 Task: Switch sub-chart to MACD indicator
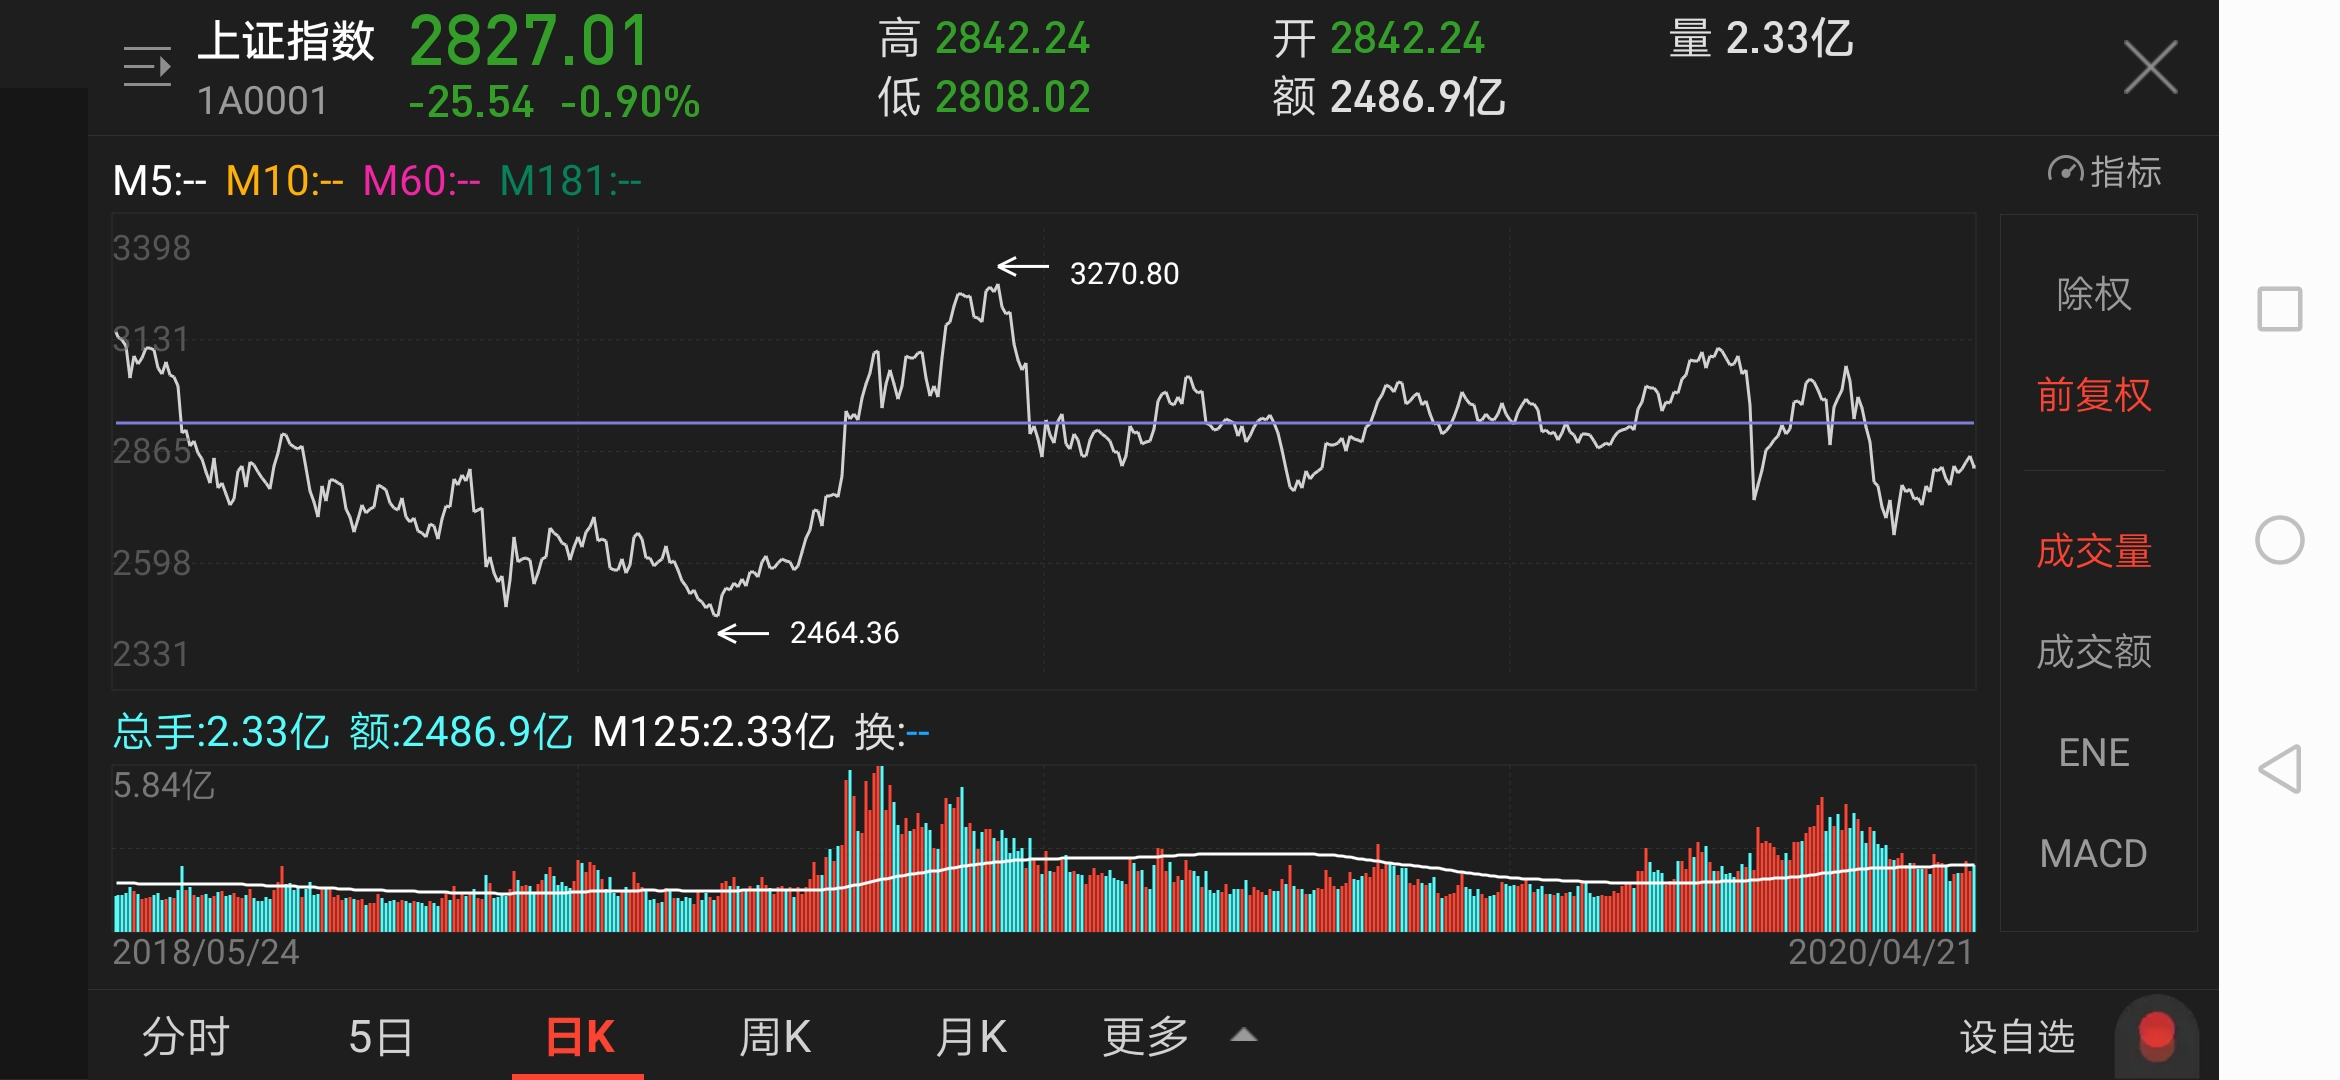point(2094,854)
